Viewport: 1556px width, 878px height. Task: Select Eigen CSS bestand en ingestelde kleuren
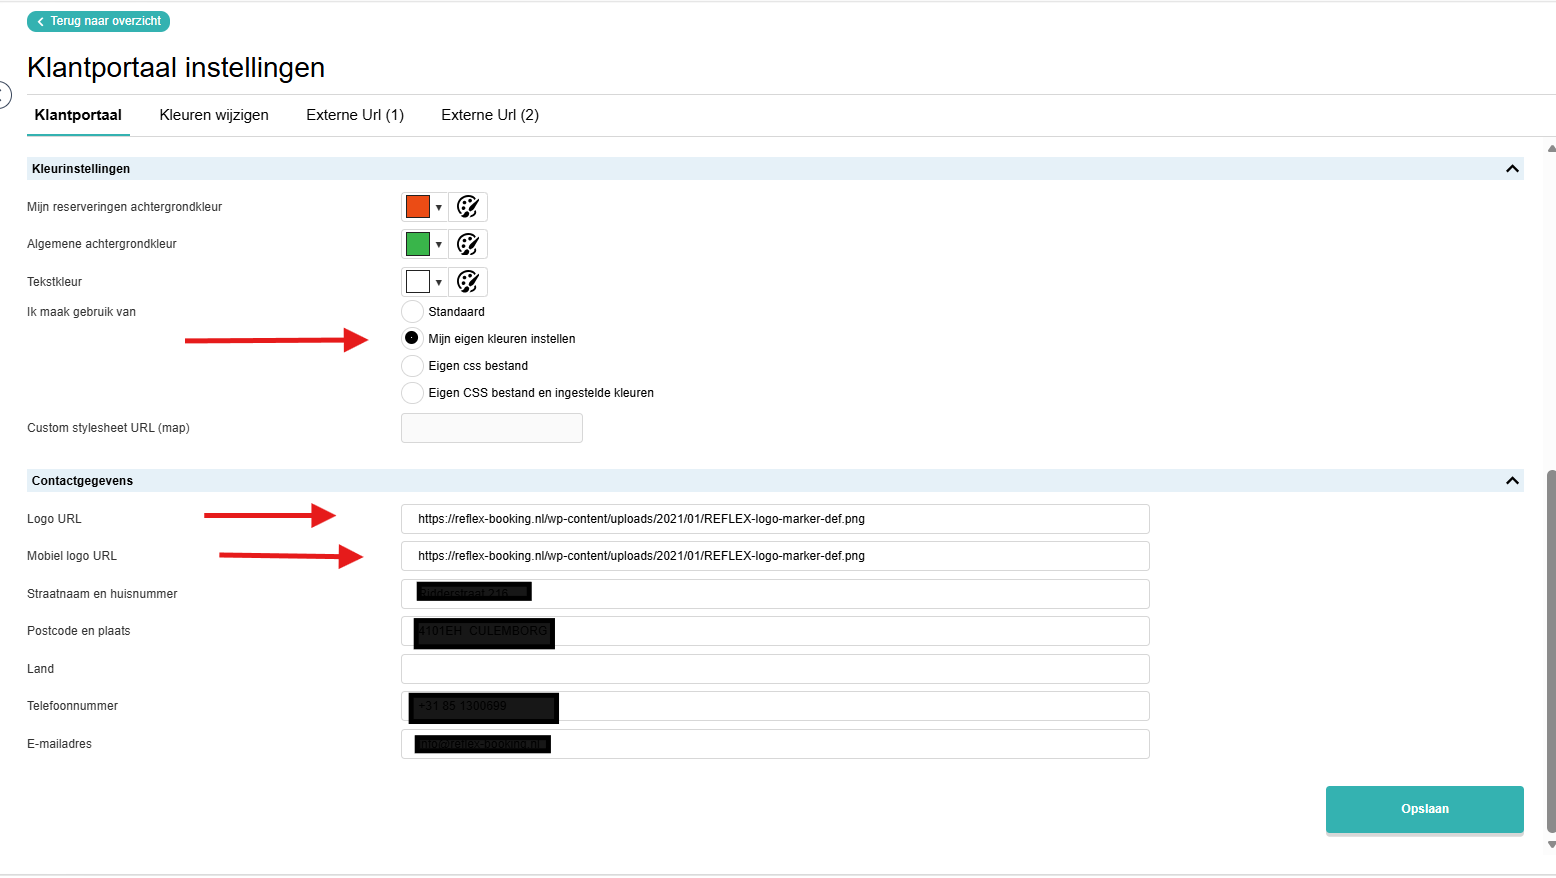pos(412,392)
